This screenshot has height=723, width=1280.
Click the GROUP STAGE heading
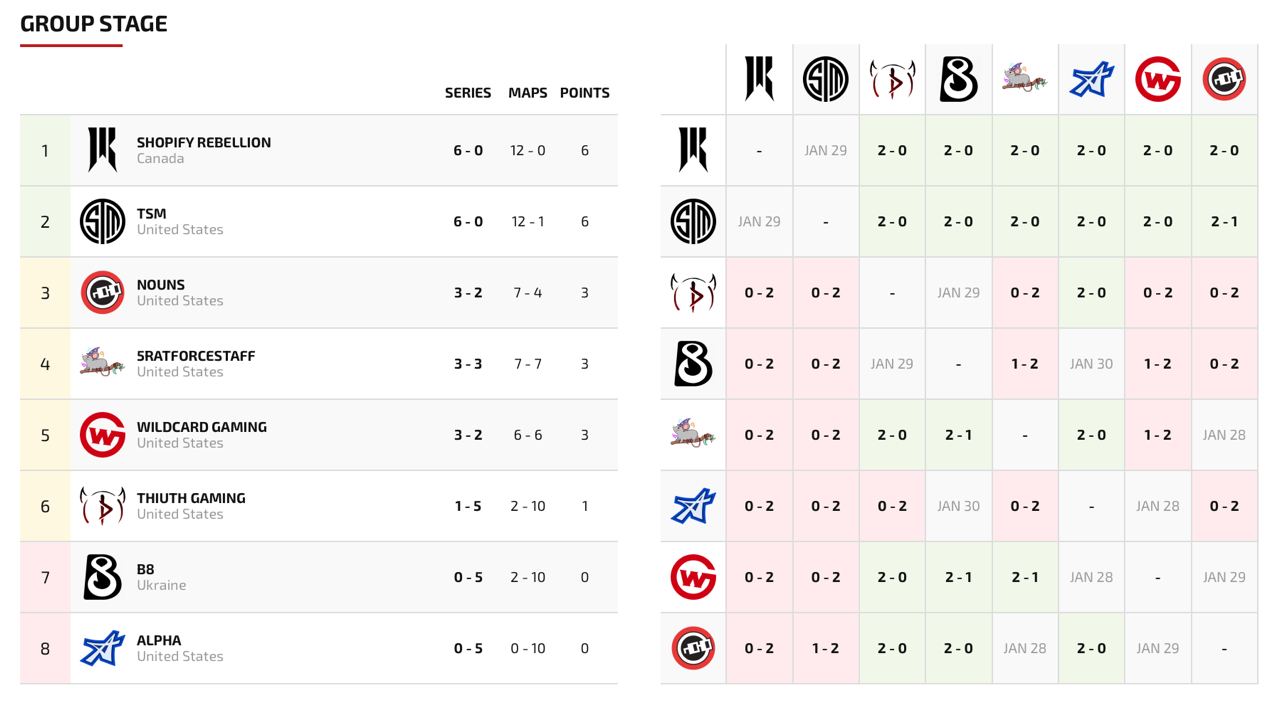coord(94,24)
